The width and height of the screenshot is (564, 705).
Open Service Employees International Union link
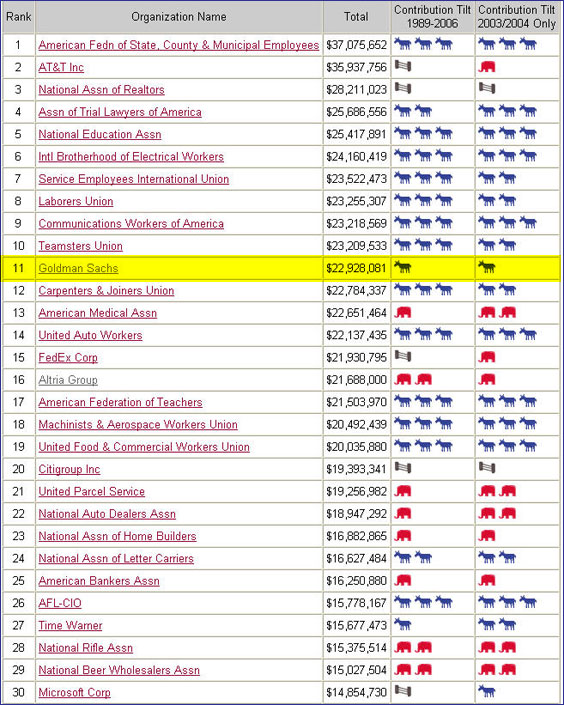134,179
